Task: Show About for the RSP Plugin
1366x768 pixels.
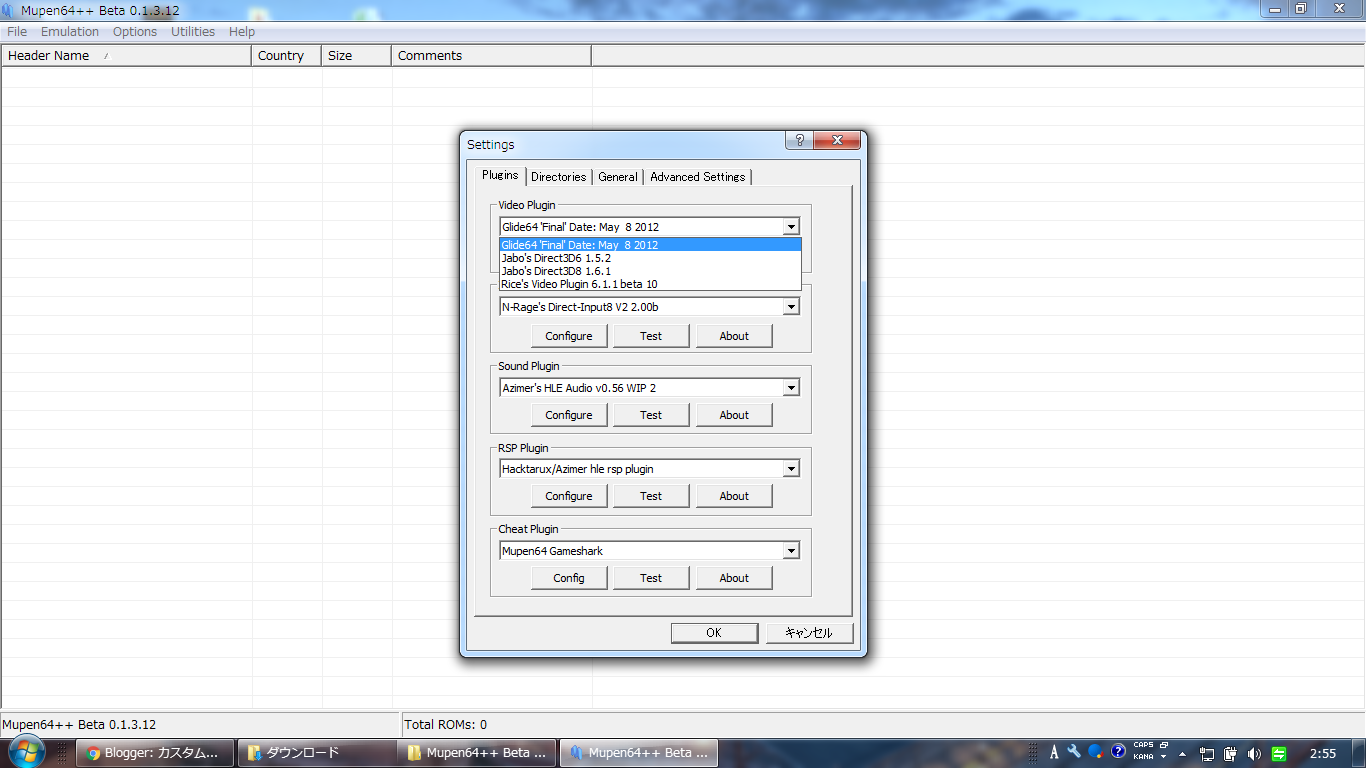Action: click(734, 496)
